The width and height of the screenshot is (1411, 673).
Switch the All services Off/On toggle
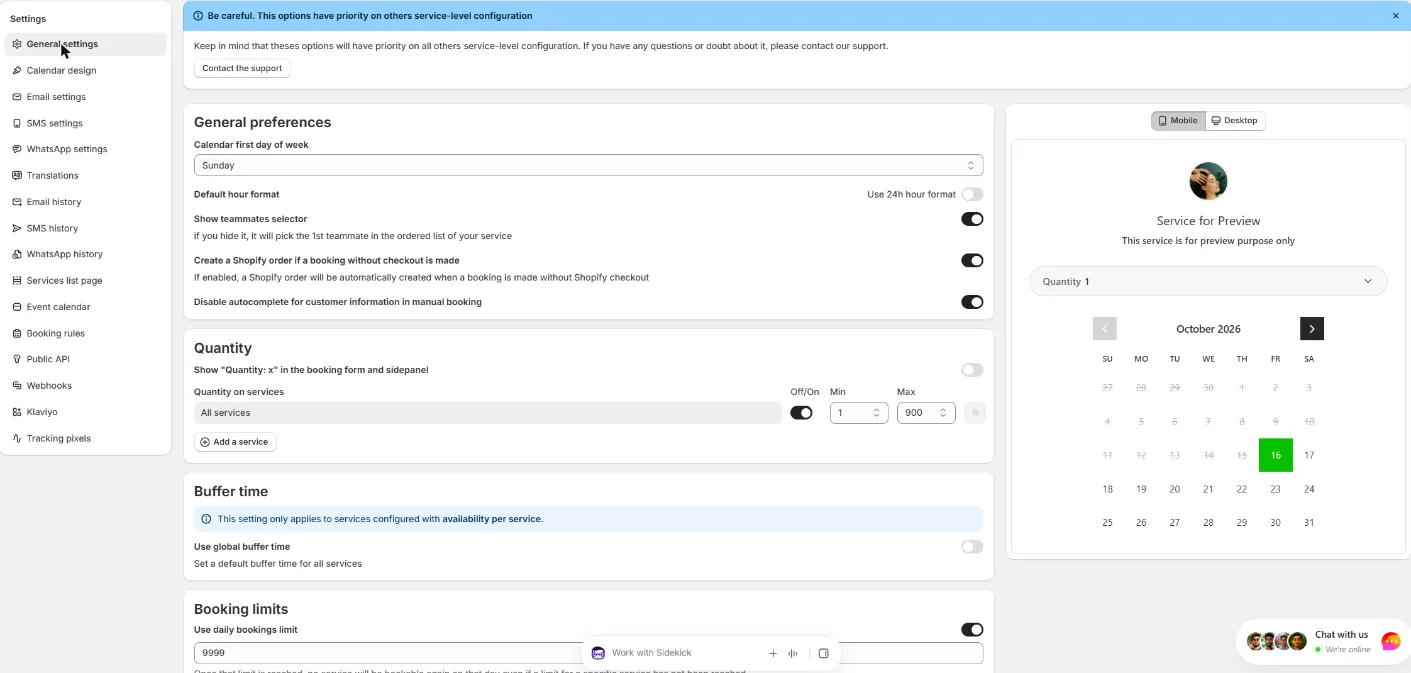pos(801,413)
